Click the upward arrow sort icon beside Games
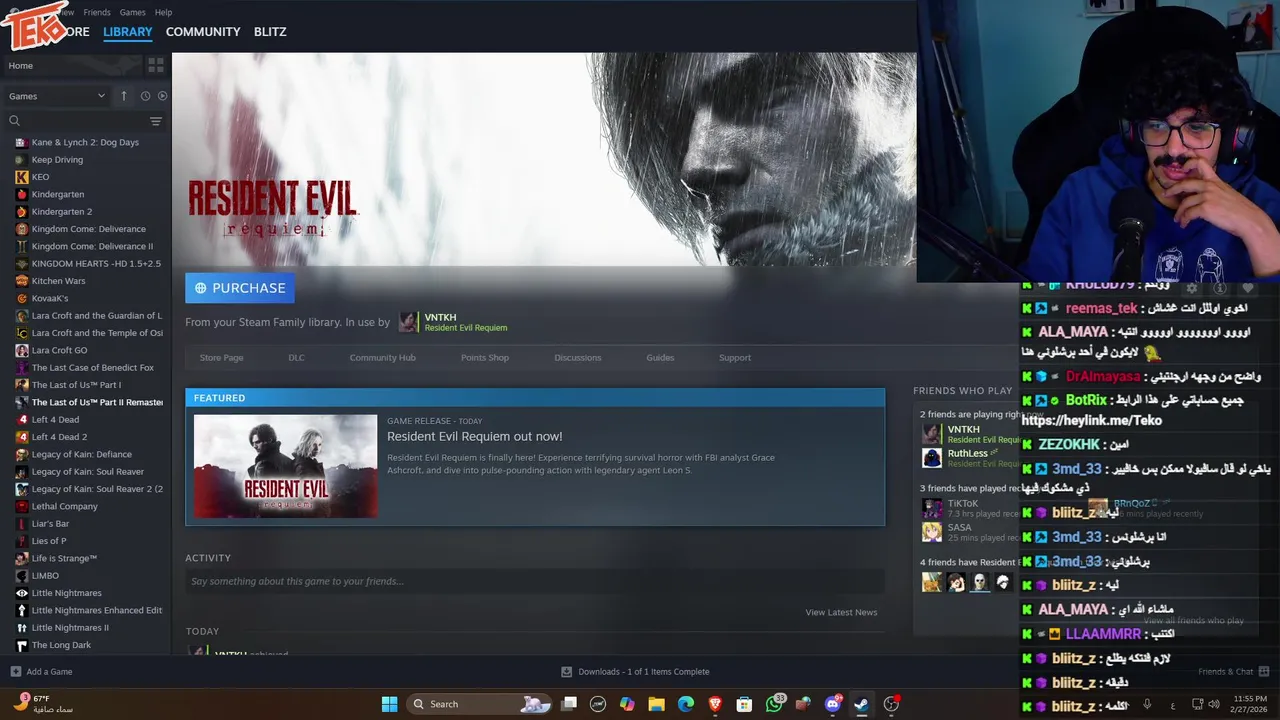 click(x=124, y=96)
